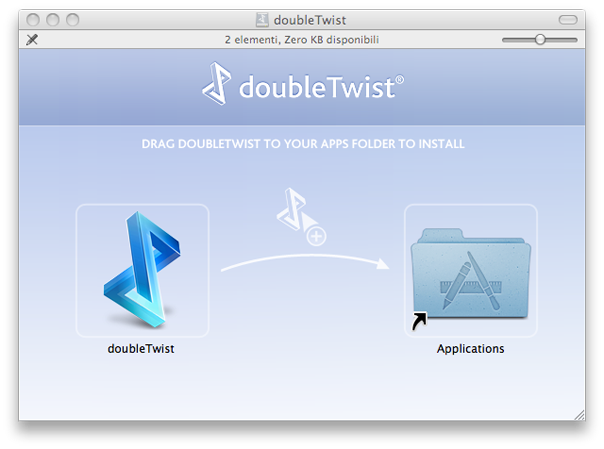The image size is (604, 449).
Task: Click the window resize grip corner
Action: (578, 413)
